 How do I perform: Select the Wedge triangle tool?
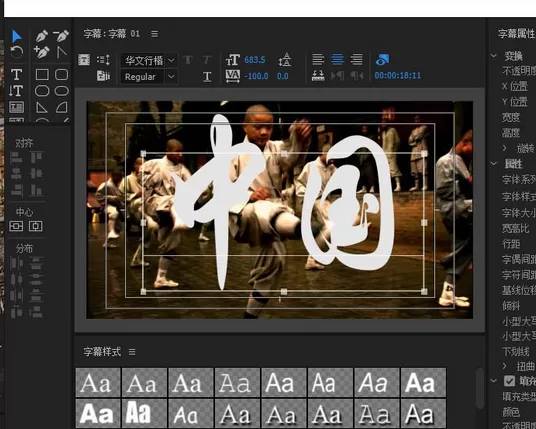point(42,107)
